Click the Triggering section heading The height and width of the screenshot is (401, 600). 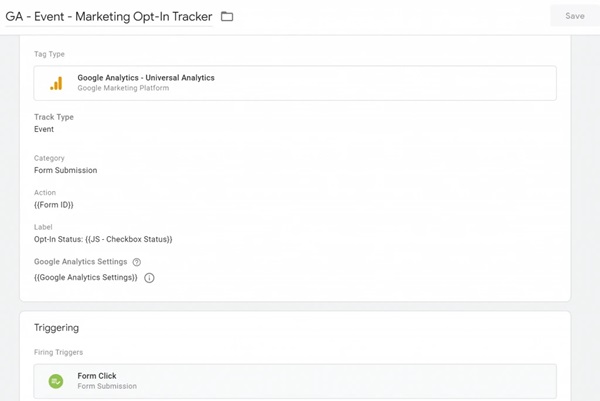[57, 327]
